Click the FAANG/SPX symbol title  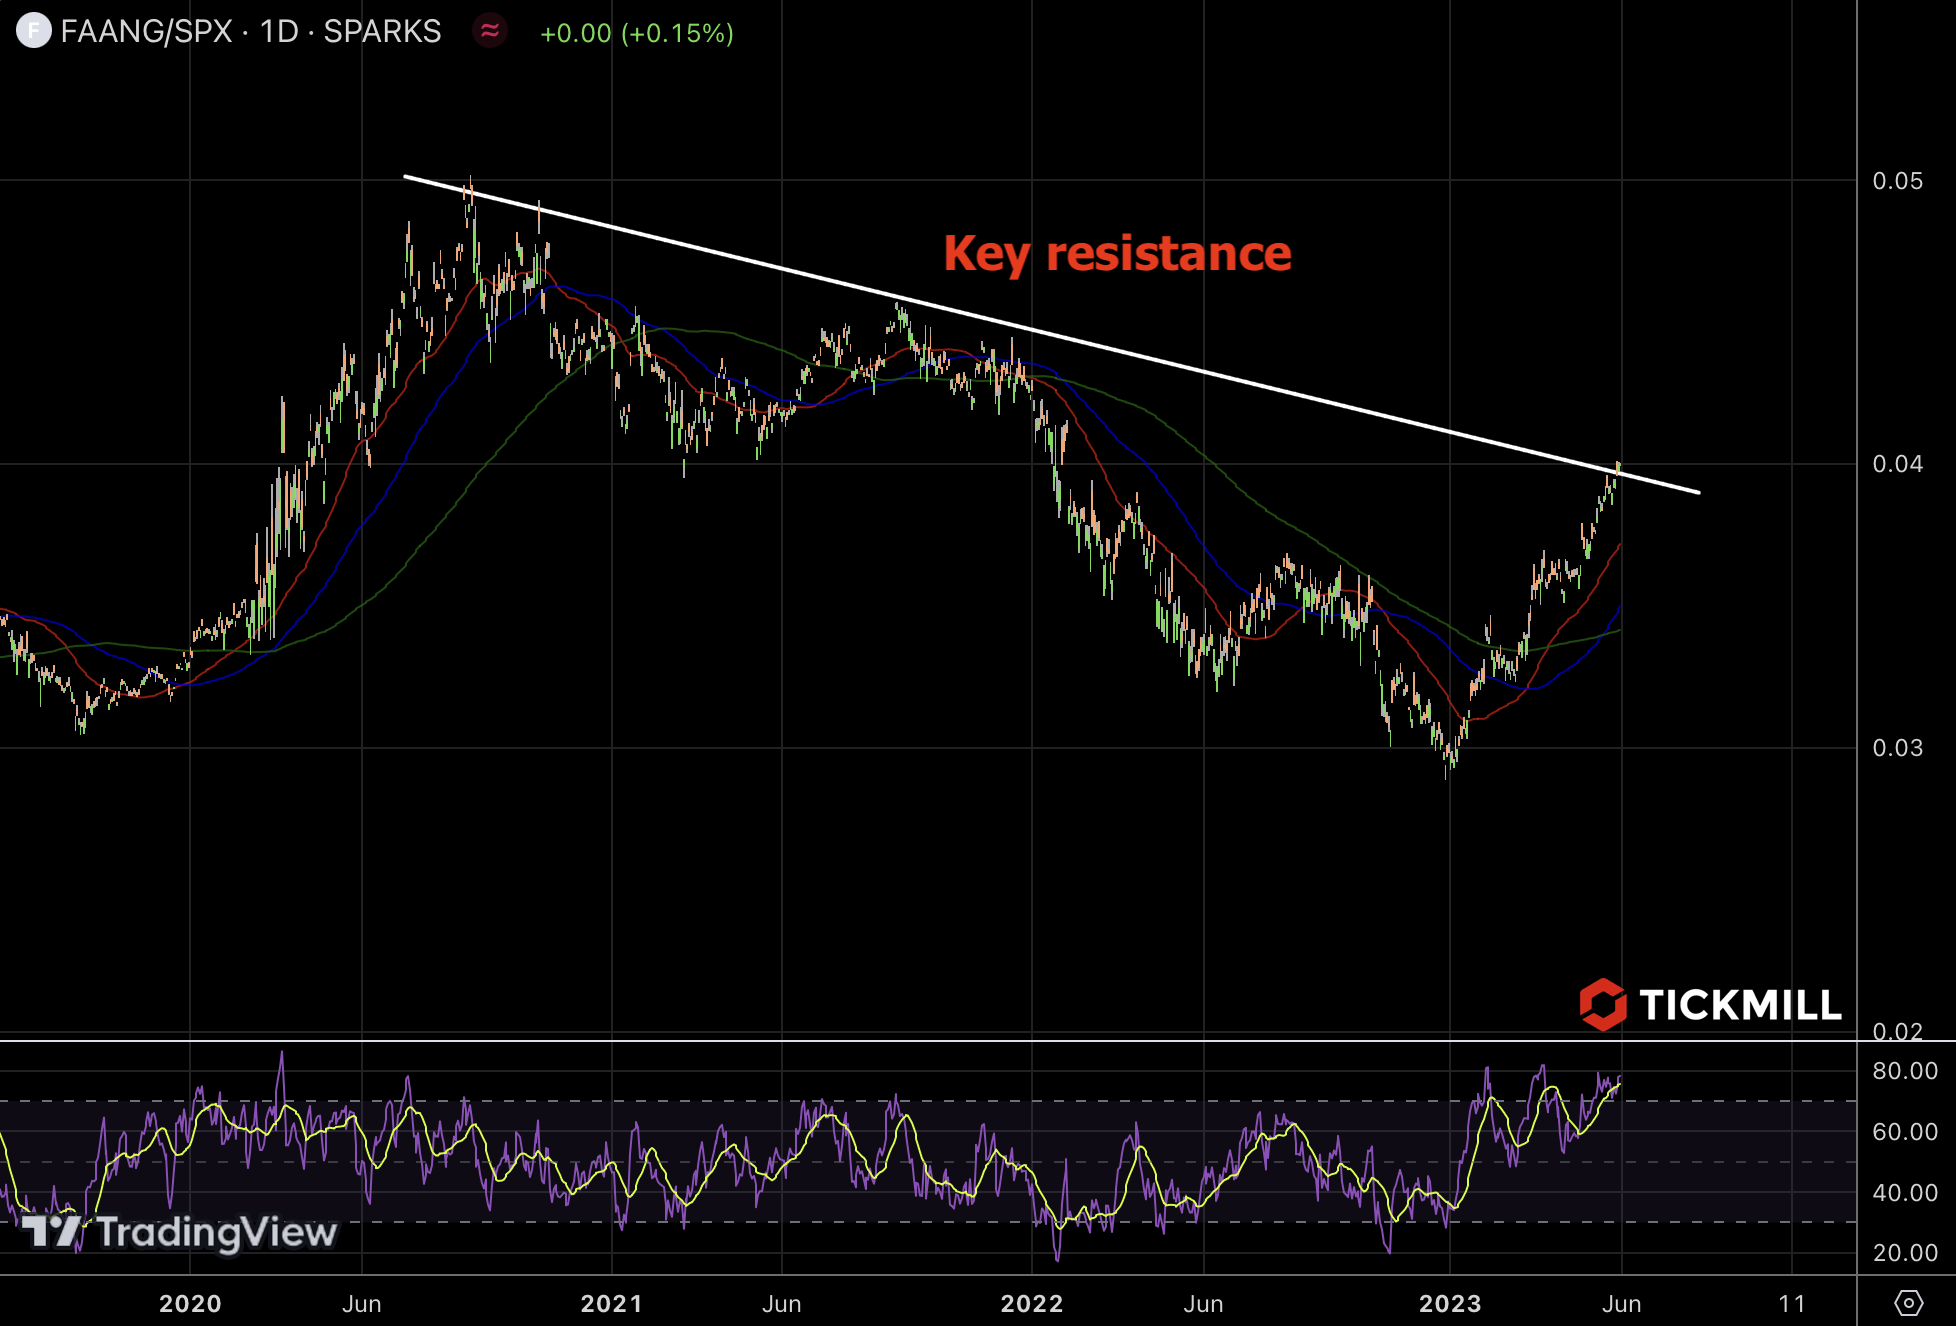tap(146, 32)
